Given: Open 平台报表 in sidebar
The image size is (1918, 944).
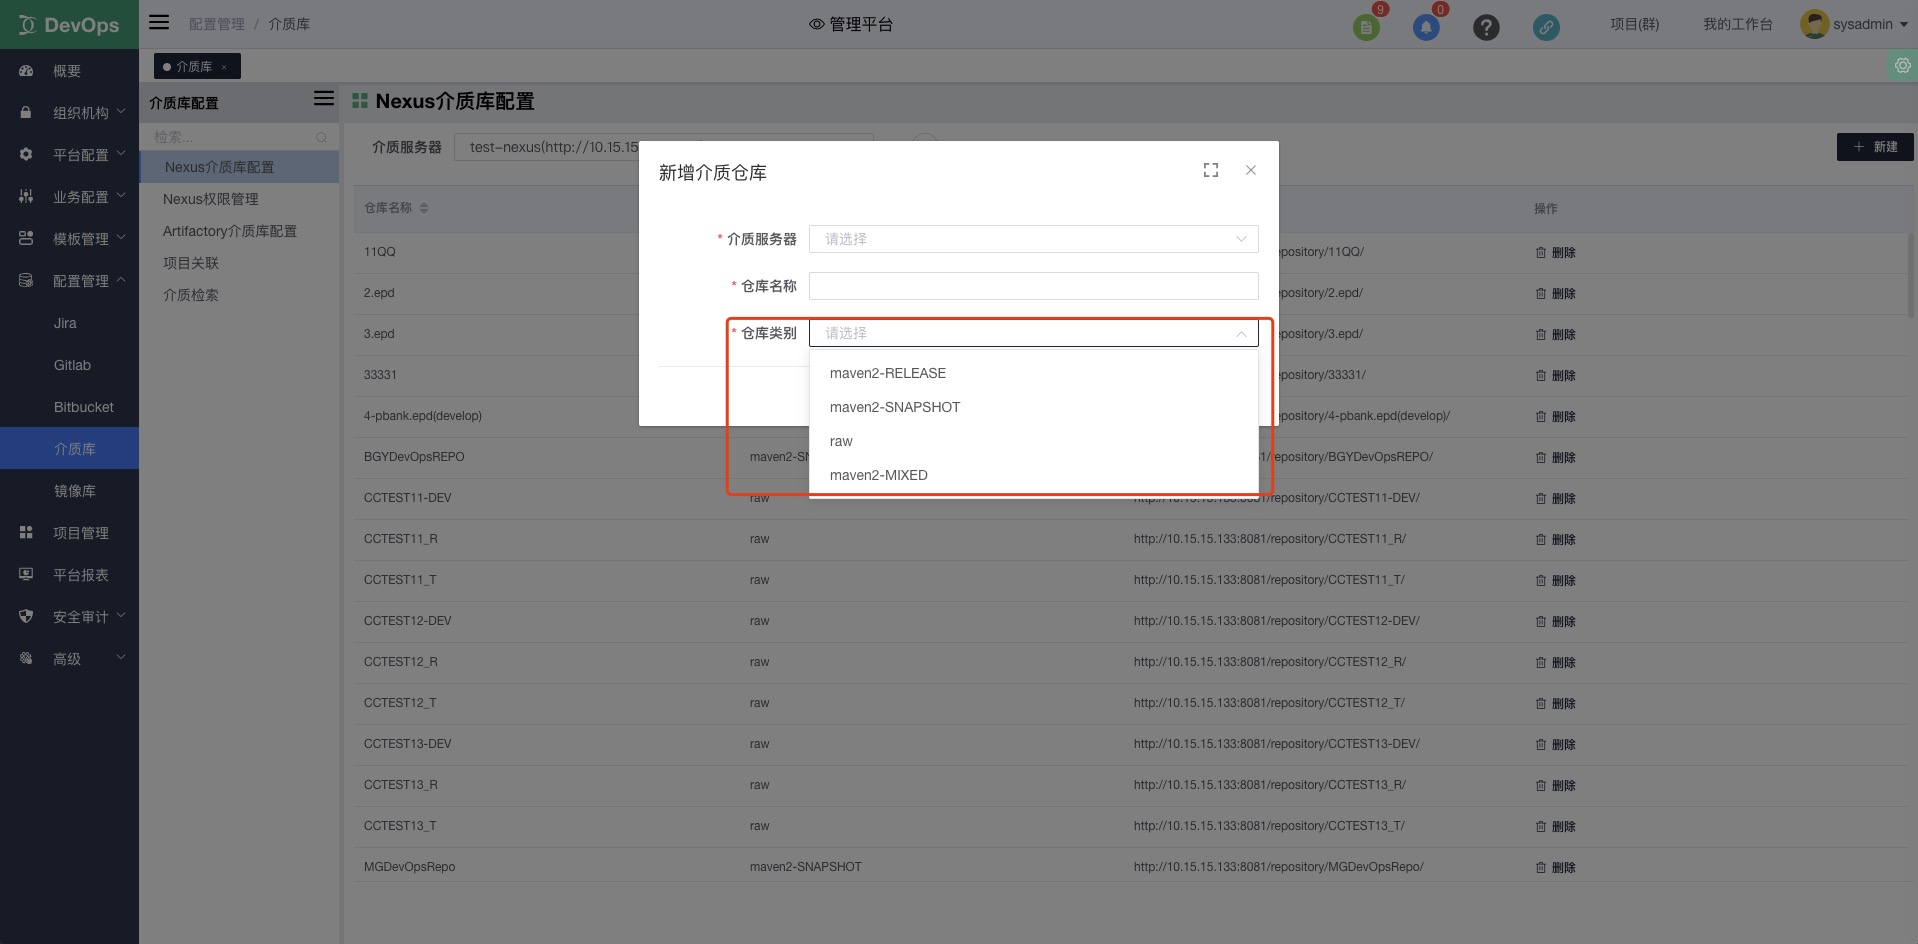Looking at the screenshot, I should [69, 575].
